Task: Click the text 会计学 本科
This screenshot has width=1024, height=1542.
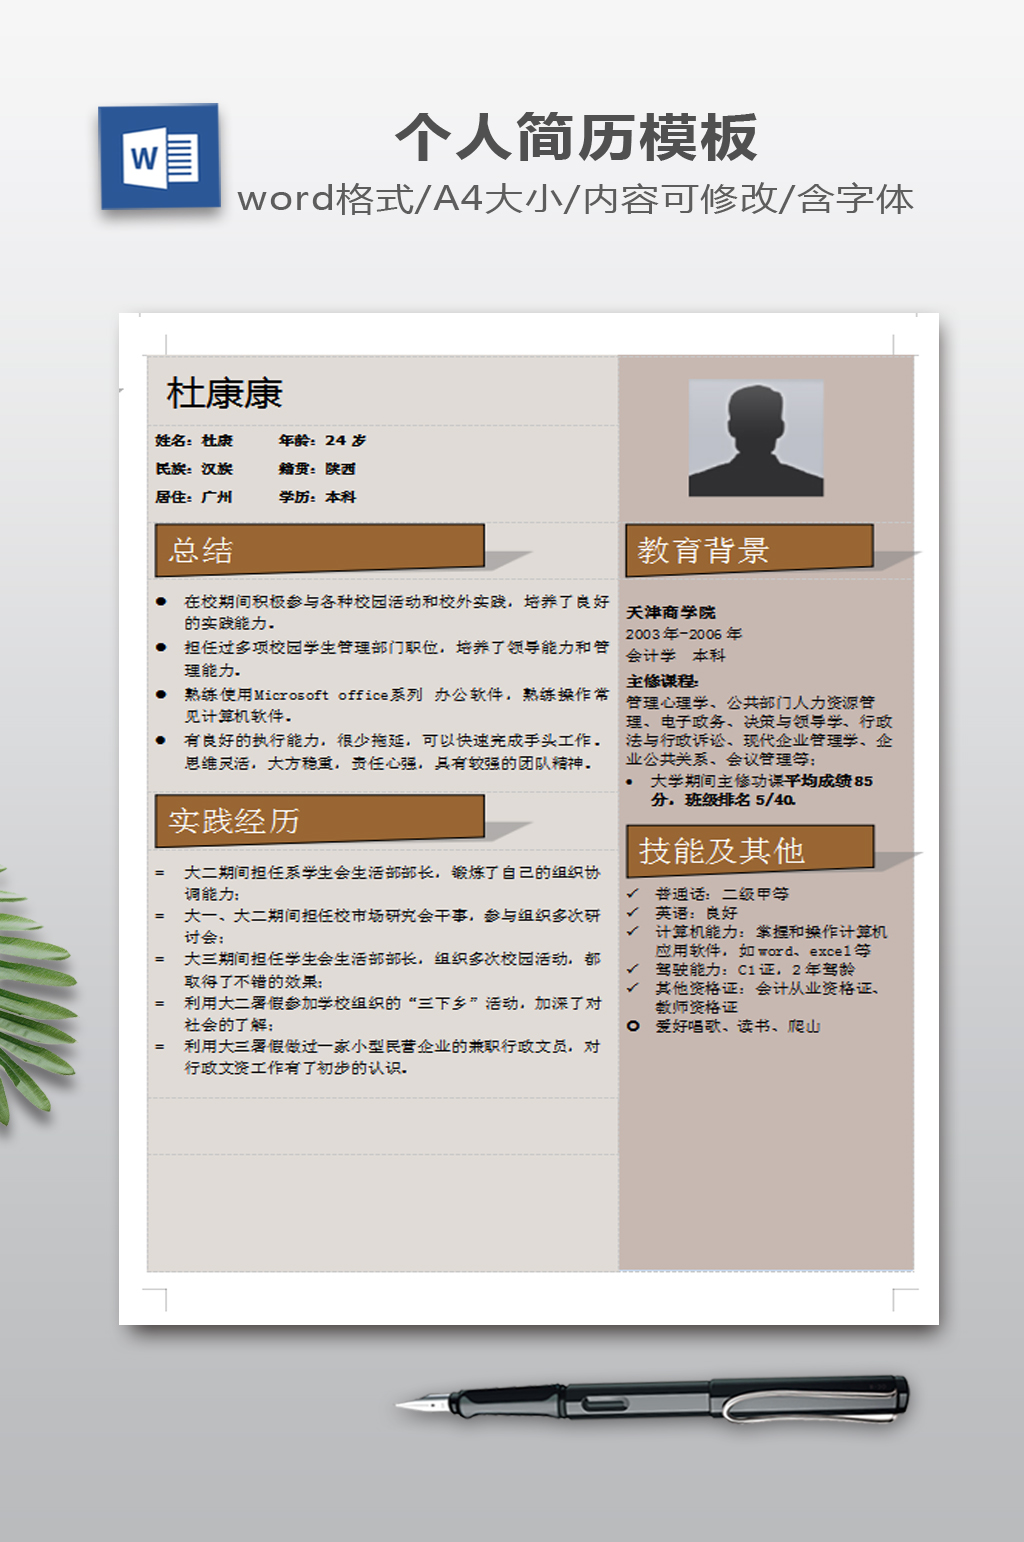Action: (676, 656)
